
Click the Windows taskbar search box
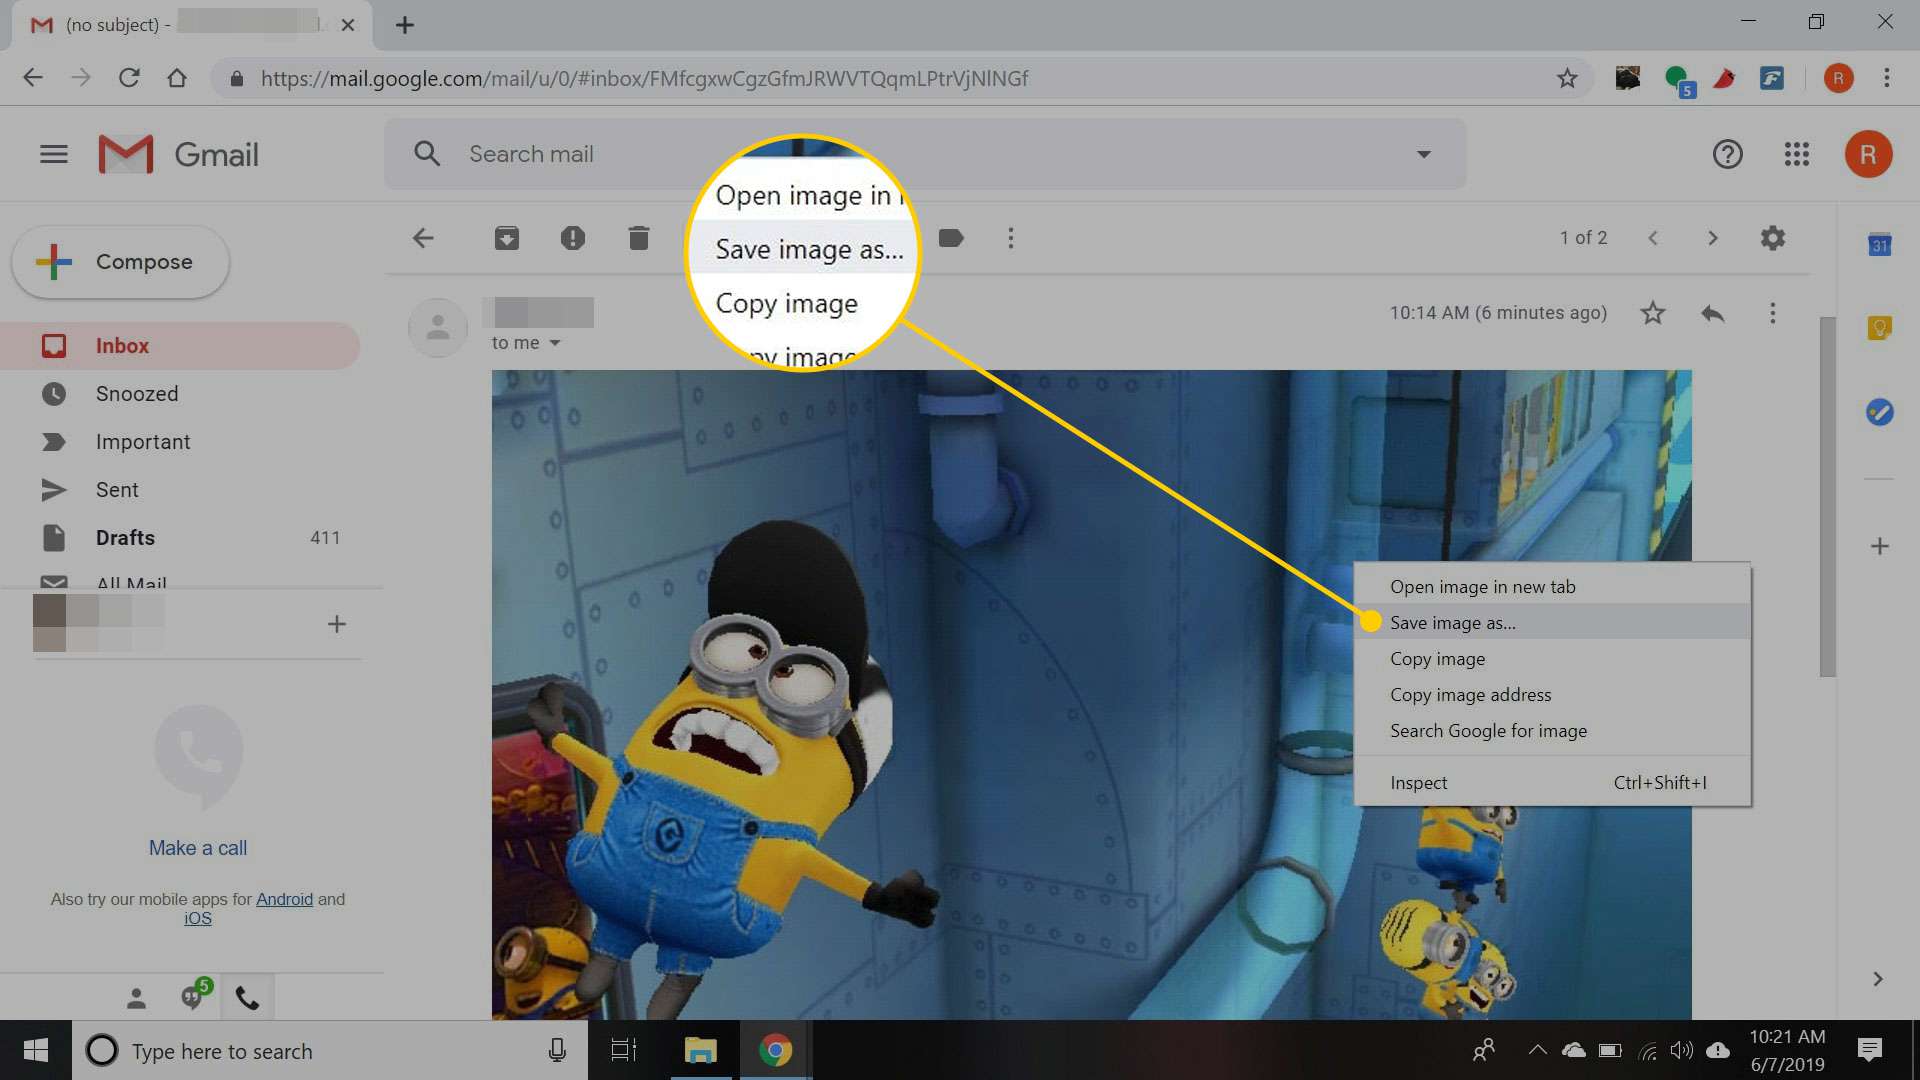[x=330, y=1050]
